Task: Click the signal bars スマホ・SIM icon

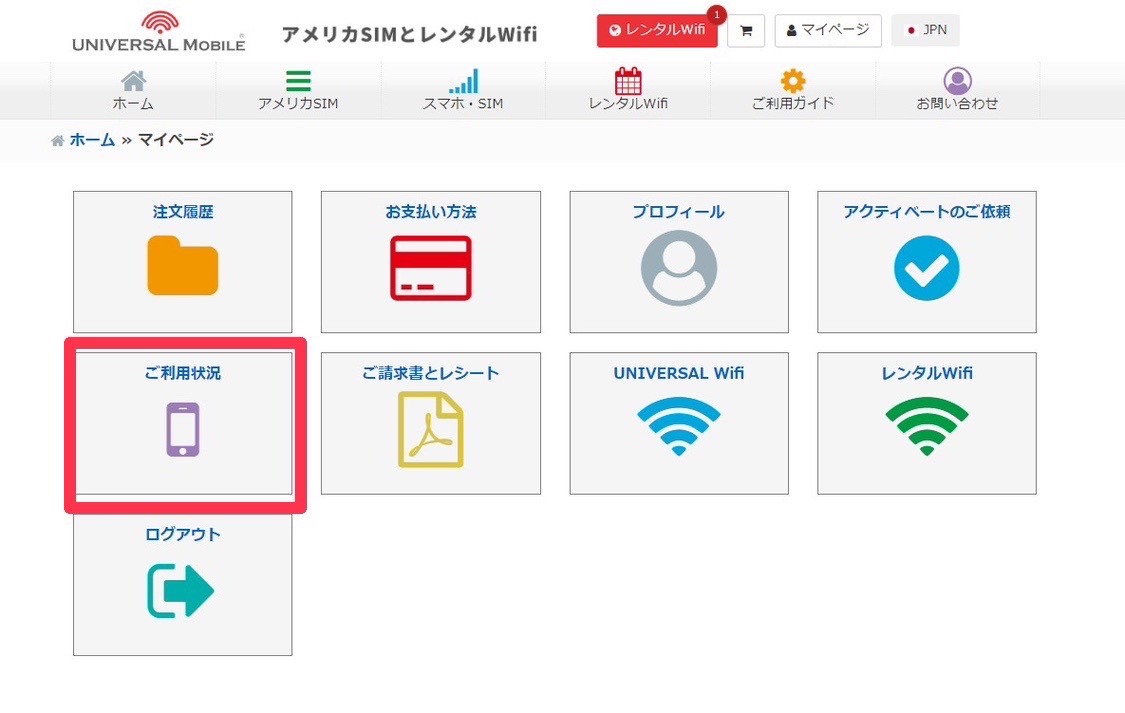Action: (463, 81)
